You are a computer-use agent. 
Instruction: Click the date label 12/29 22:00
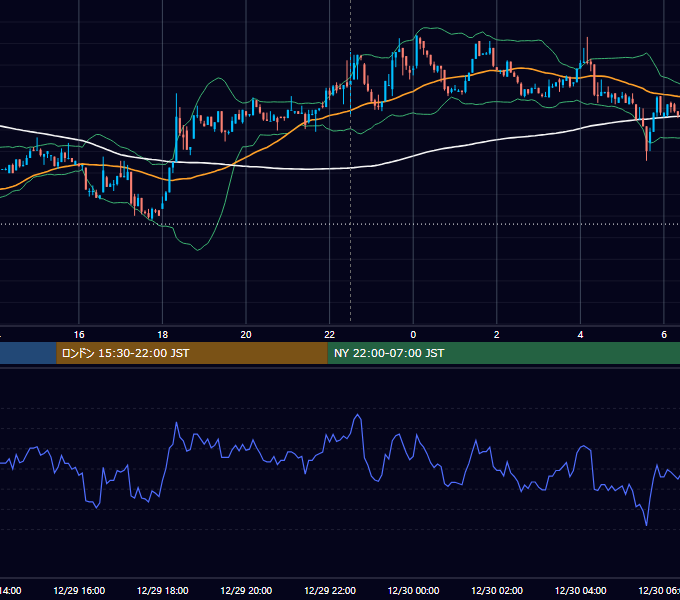330,590
